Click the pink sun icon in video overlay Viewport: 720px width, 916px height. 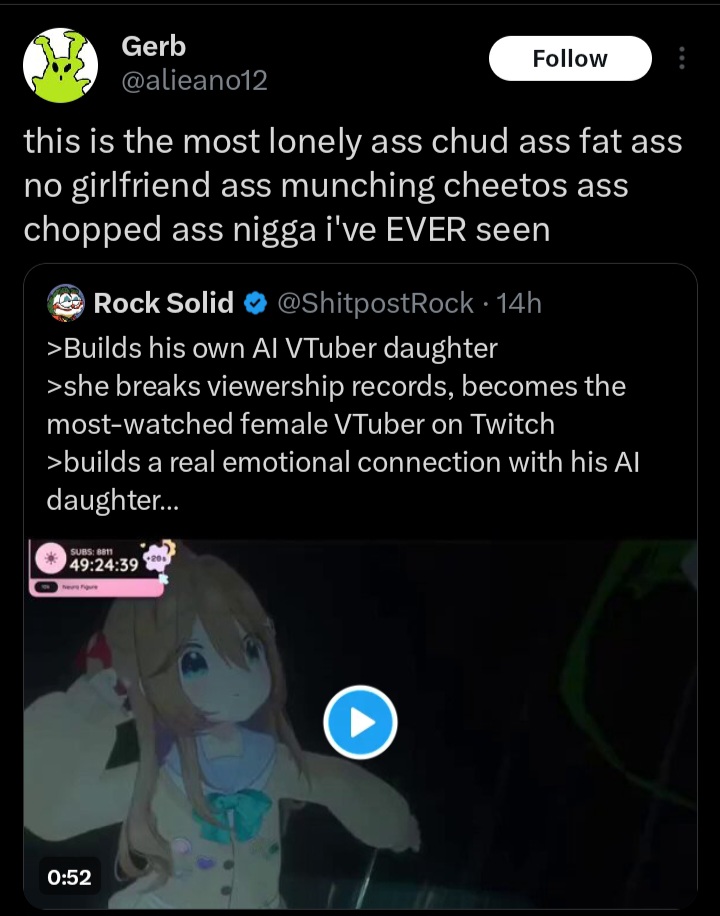click(50, 558)
